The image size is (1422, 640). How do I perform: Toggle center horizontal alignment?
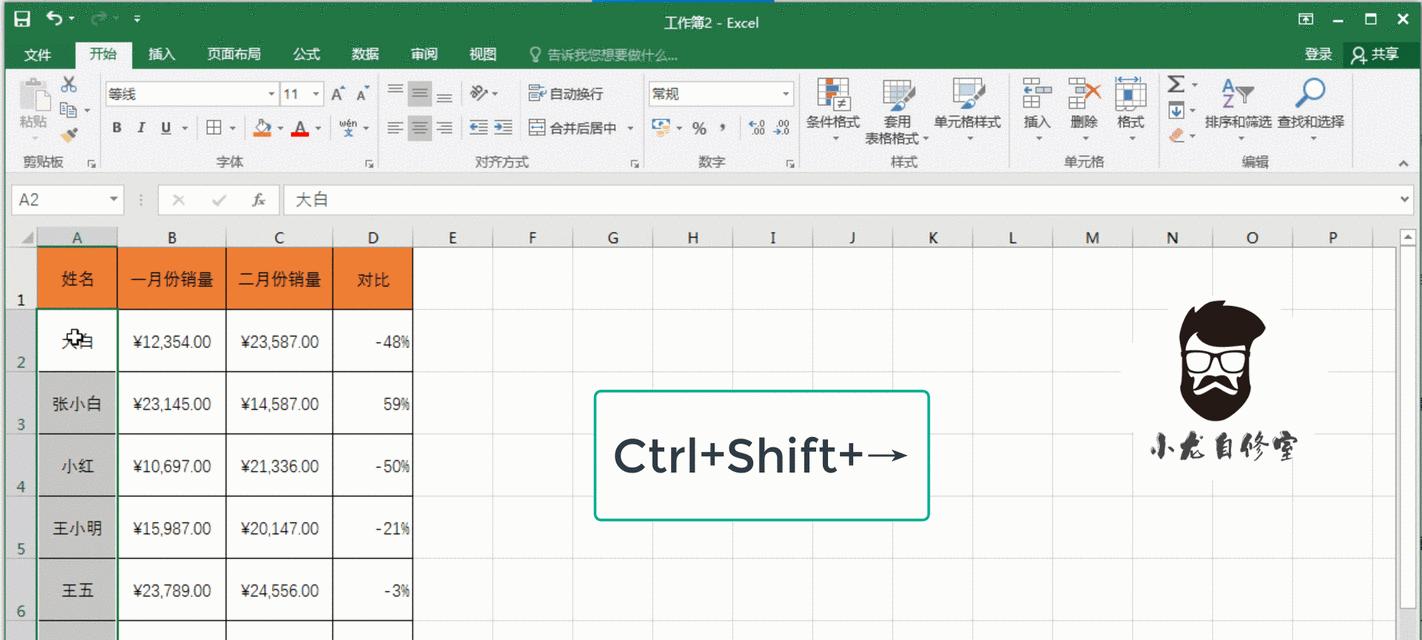click(x=420, y=128)
